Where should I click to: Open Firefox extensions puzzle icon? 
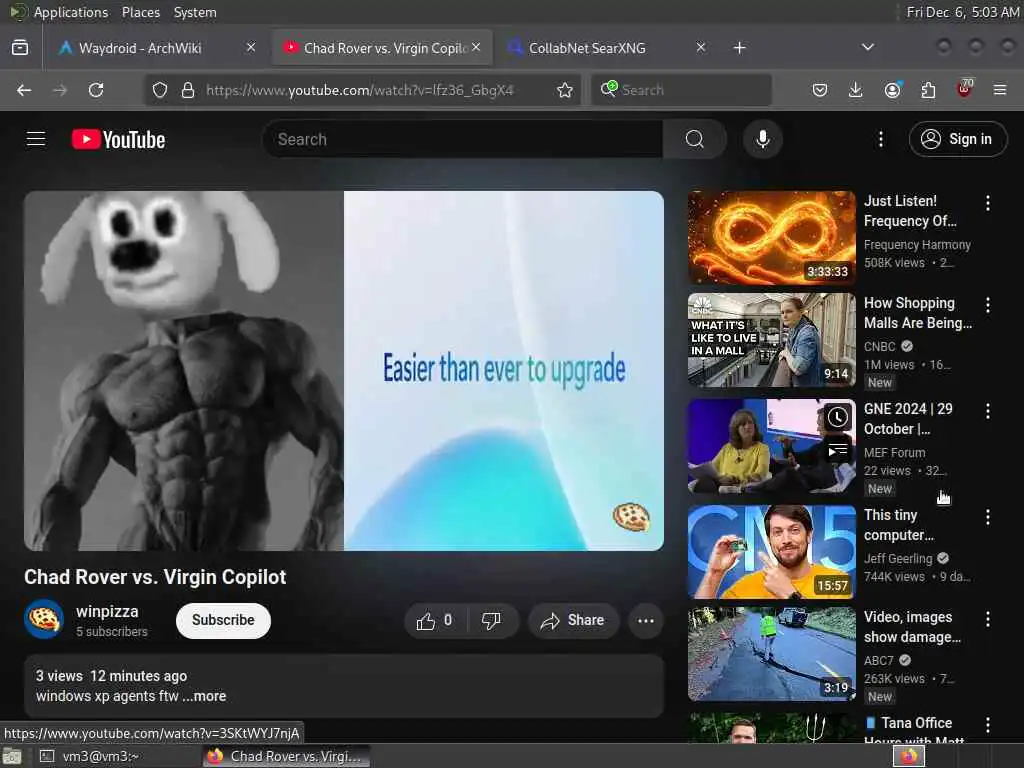pos(928,90)
